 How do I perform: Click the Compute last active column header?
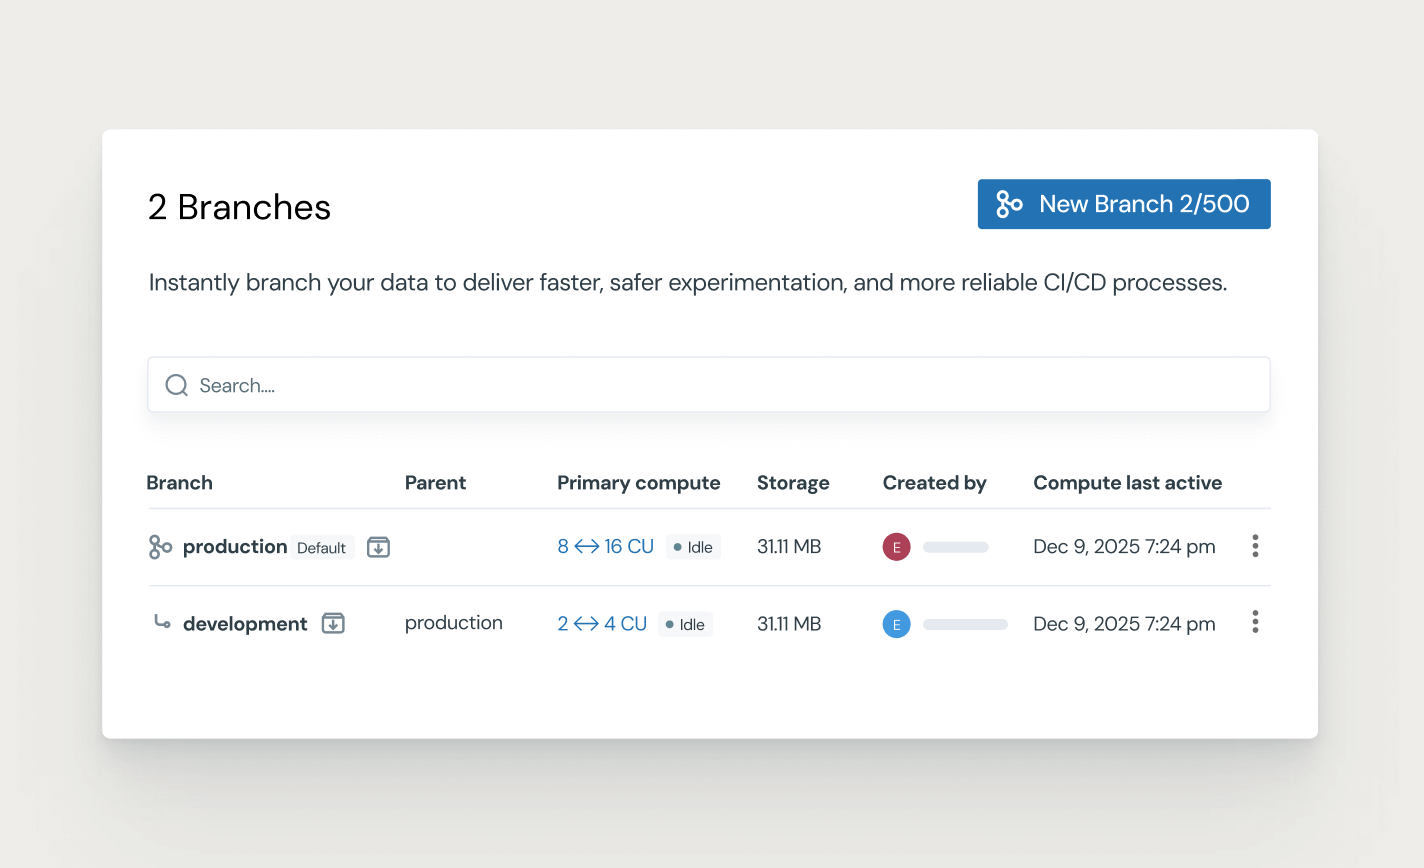[x=1128, y=483]
